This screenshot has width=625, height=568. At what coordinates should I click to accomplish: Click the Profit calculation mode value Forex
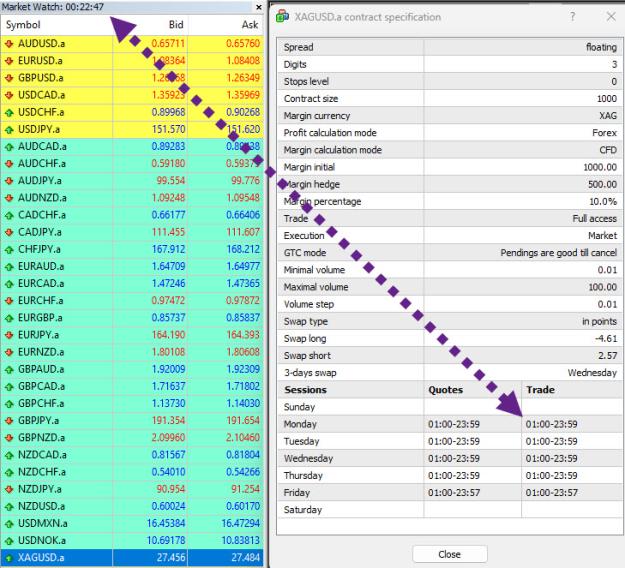coord(605,133)
